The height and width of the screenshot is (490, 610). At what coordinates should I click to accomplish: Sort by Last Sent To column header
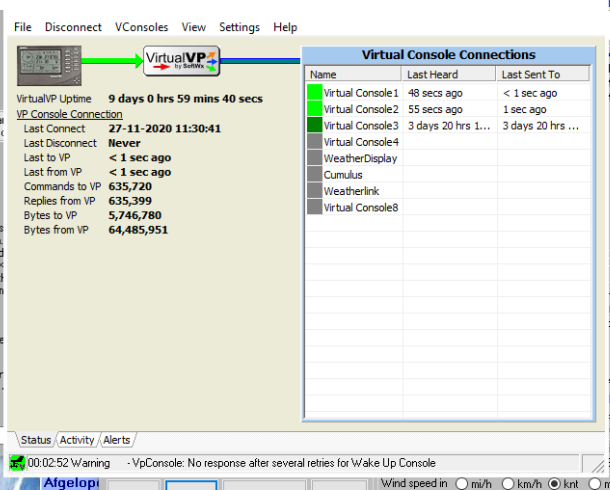pyautogui.click(x=543, y=74)
